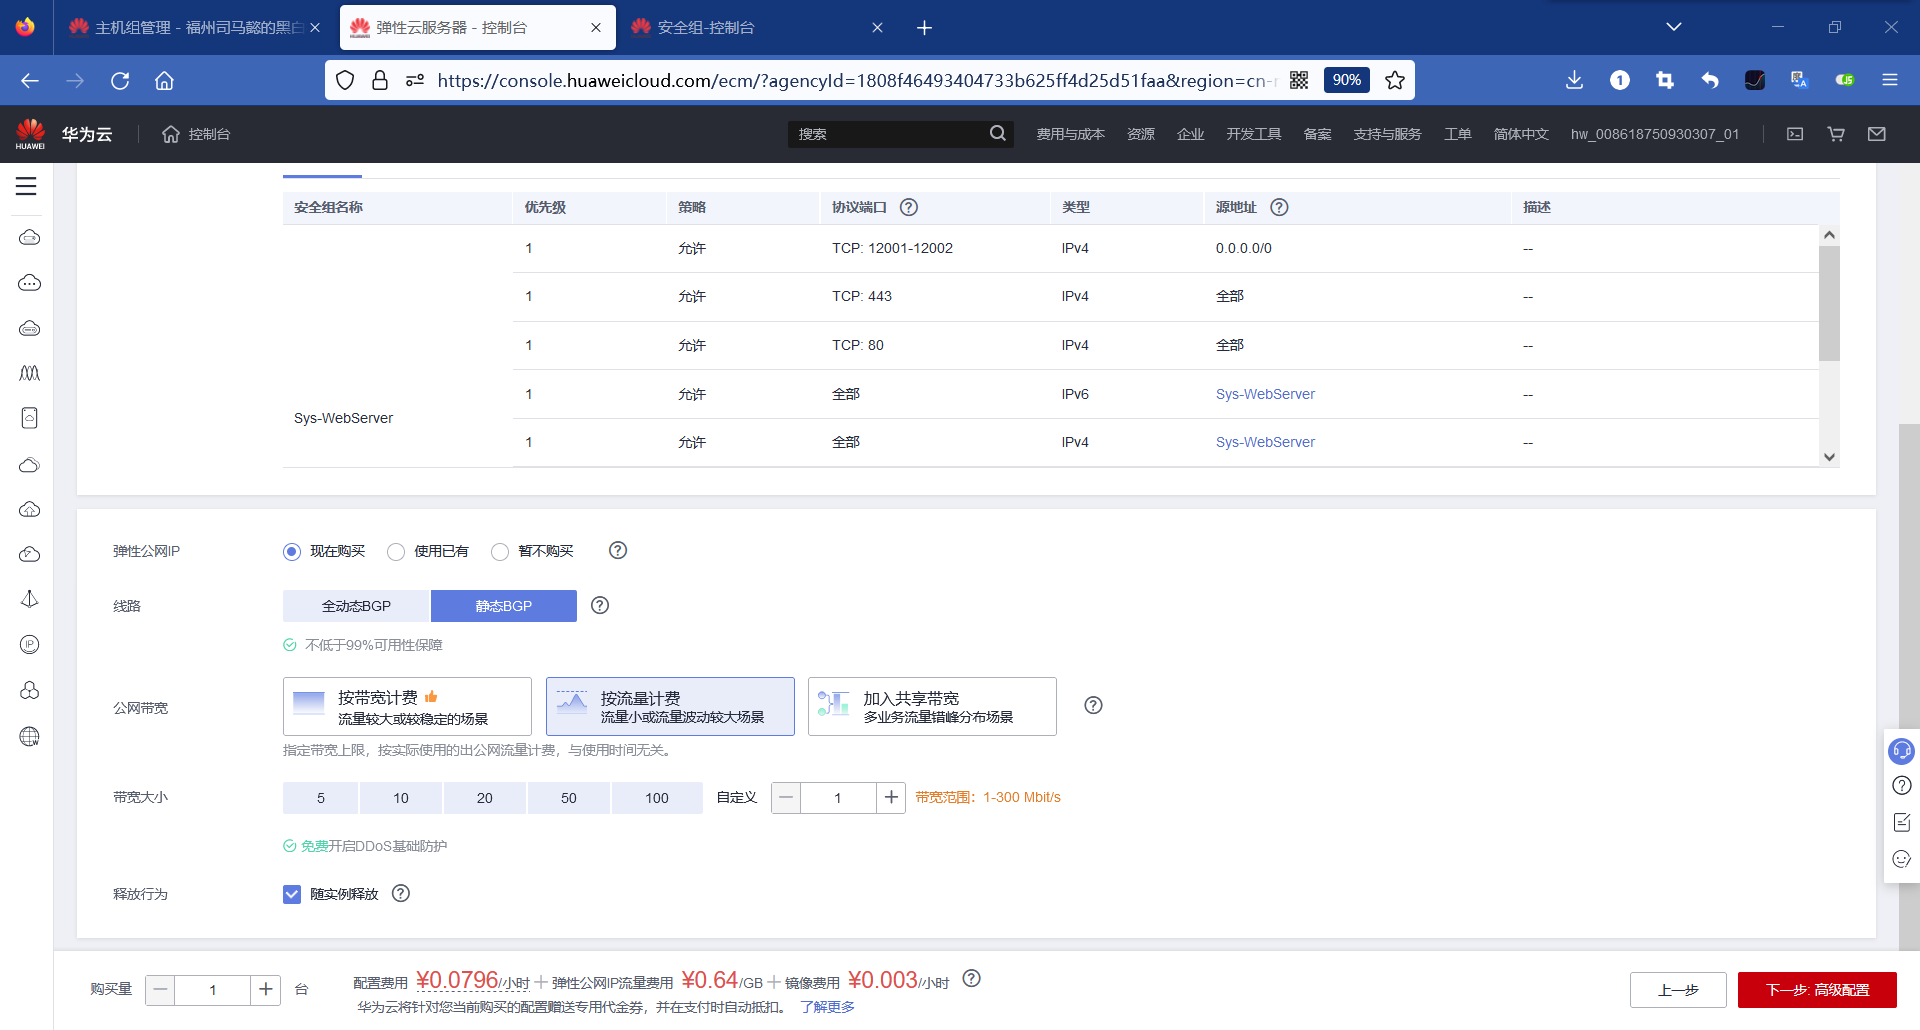This screenshot has height=1030, width=1920.
Task: Increase the custom bandwidth value
Action: [891, 797]
